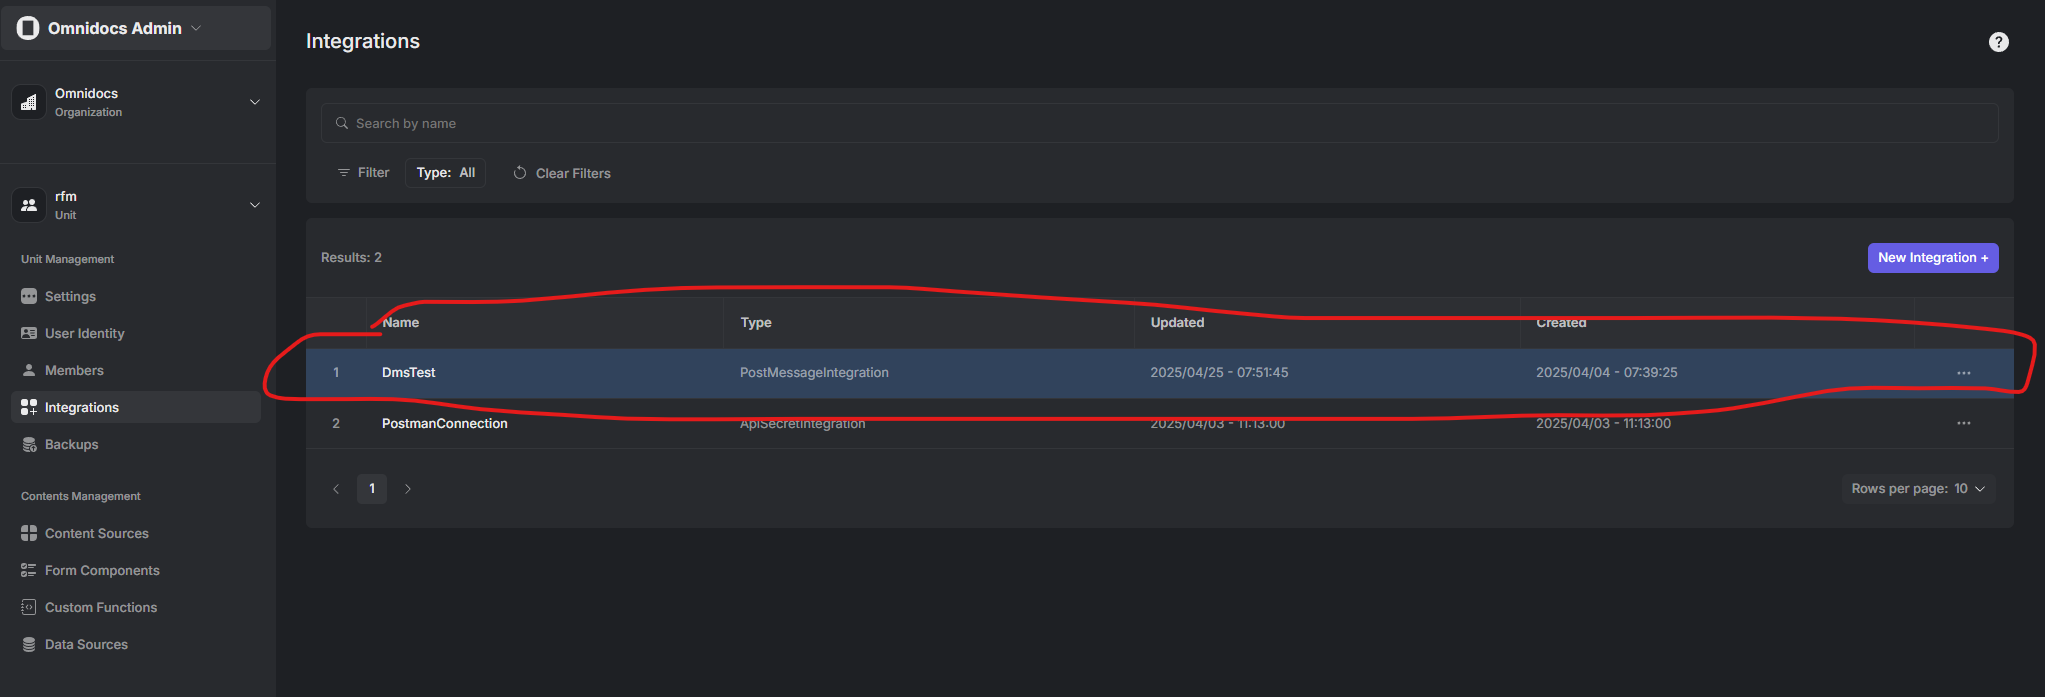Open Backups in the sidebar

[71, 444]
